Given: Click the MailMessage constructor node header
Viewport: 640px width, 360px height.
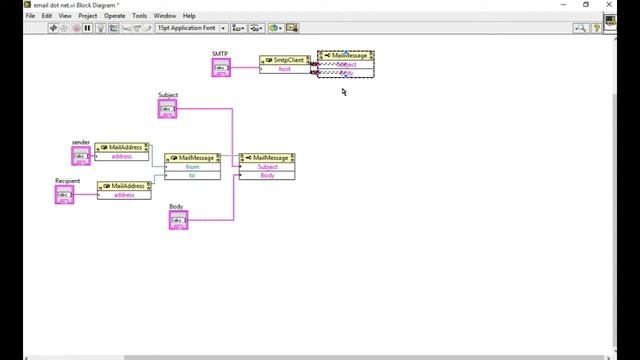Looking at the screenshot, I should pos(193,158).
